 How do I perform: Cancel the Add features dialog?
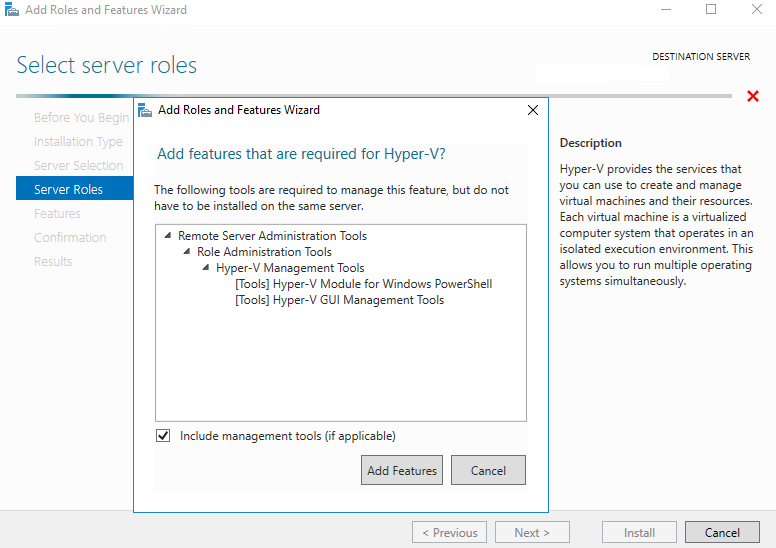tap(488, 470)
